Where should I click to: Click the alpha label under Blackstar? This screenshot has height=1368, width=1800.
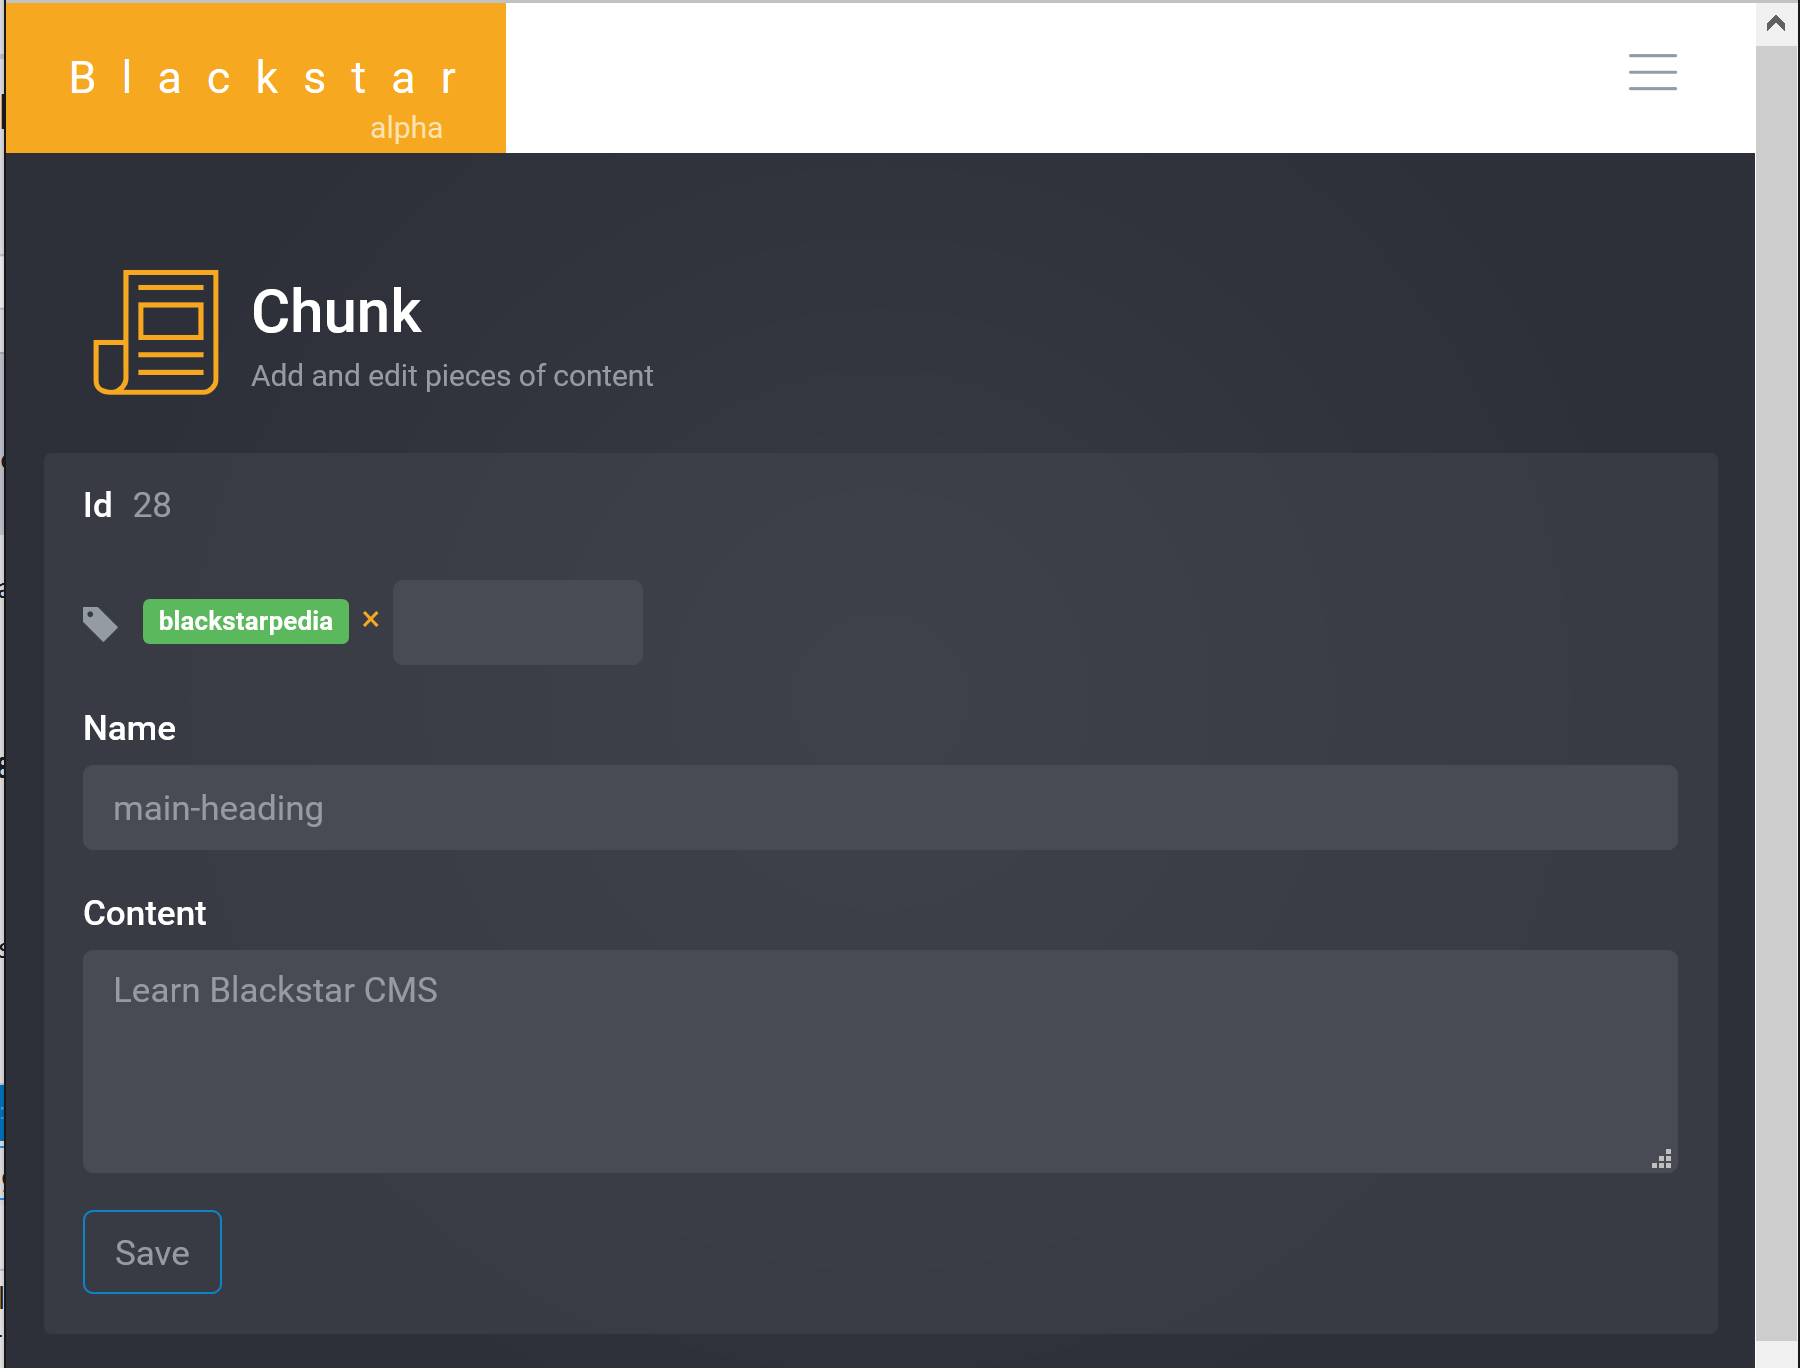coord(406,128)
